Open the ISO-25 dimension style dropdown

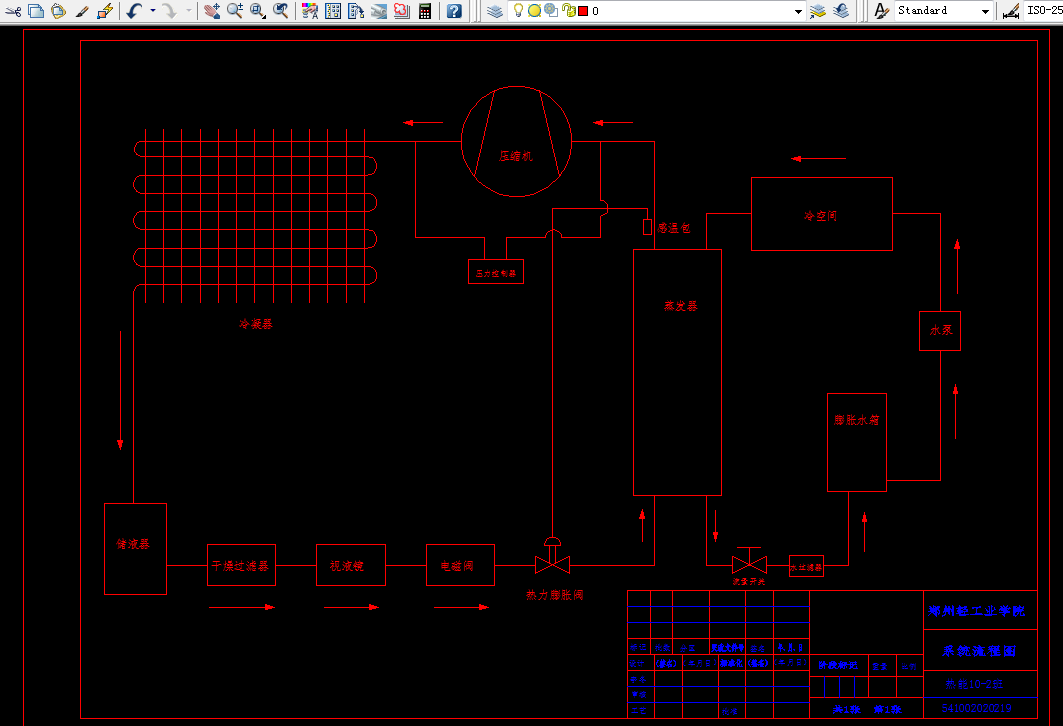(1044, 10)
